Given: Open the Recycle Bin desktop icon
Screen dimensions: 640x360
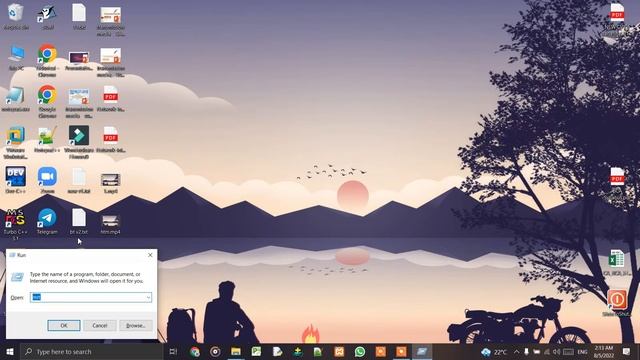Looking at the screenshot, I should pos(16,16).
